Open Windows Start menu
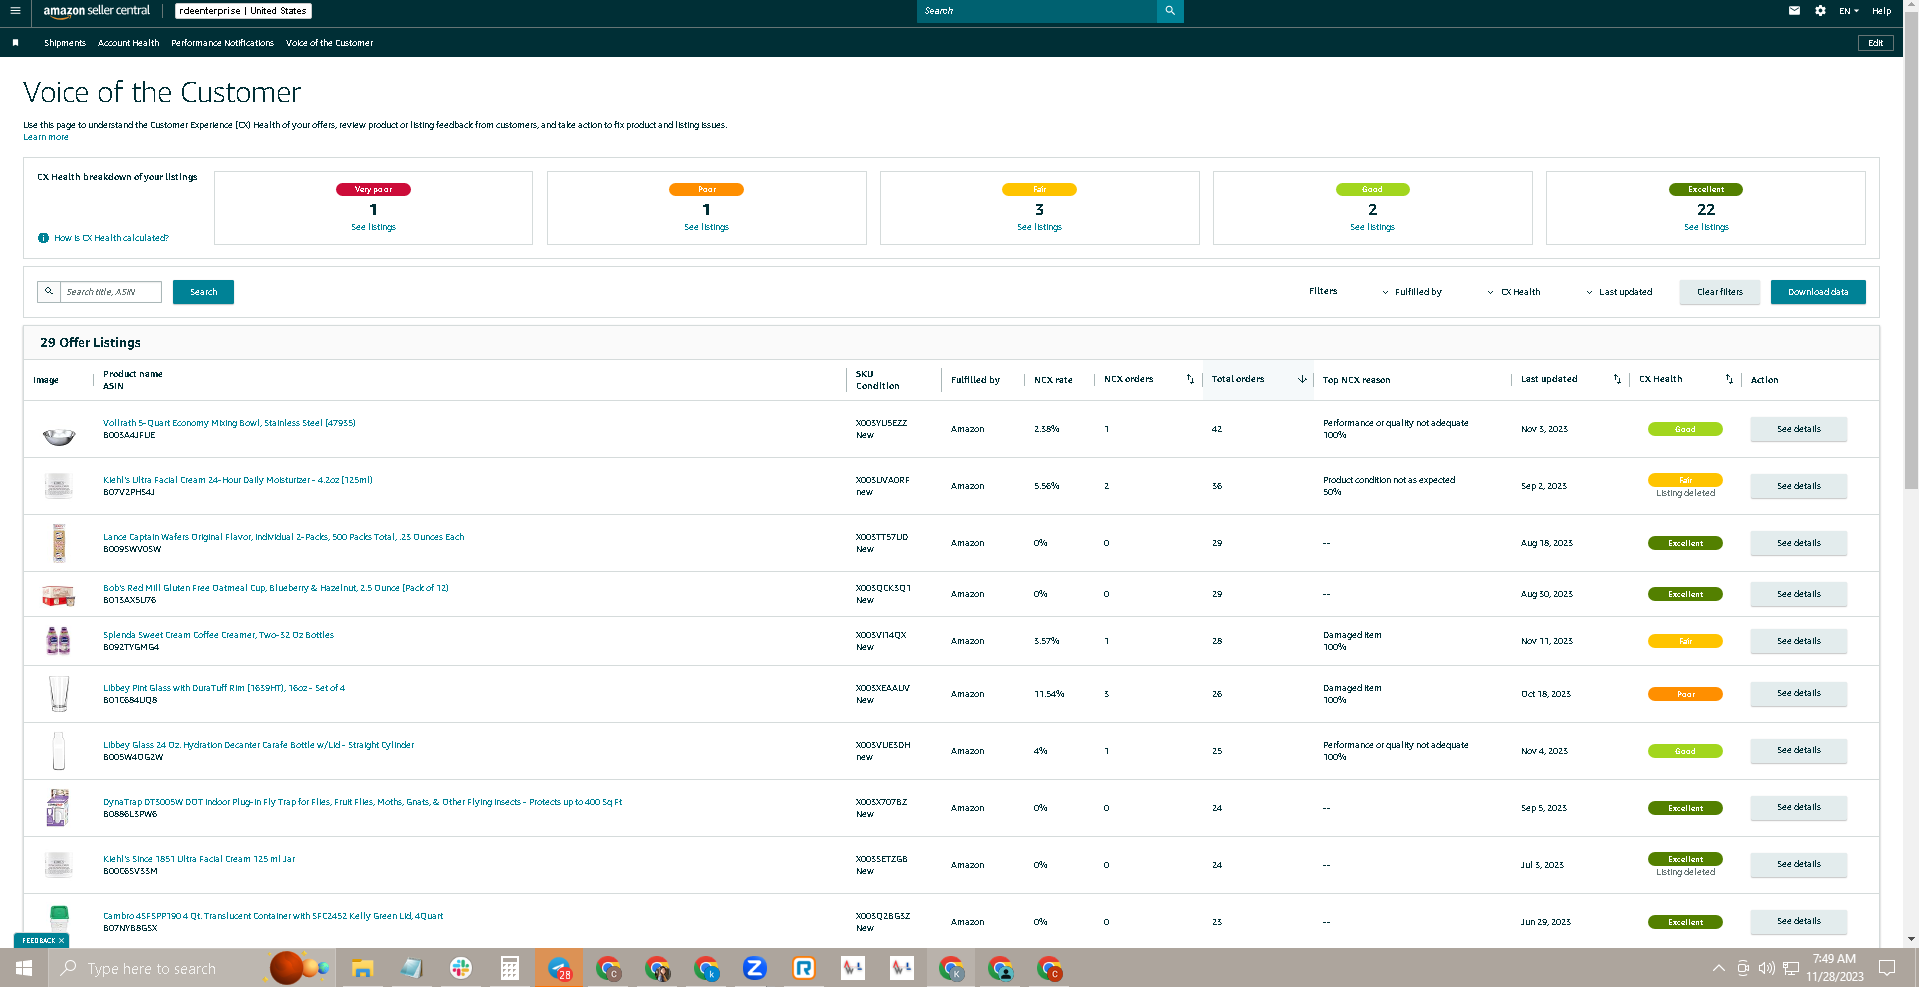1919x987 pixels. coord(24,968)
